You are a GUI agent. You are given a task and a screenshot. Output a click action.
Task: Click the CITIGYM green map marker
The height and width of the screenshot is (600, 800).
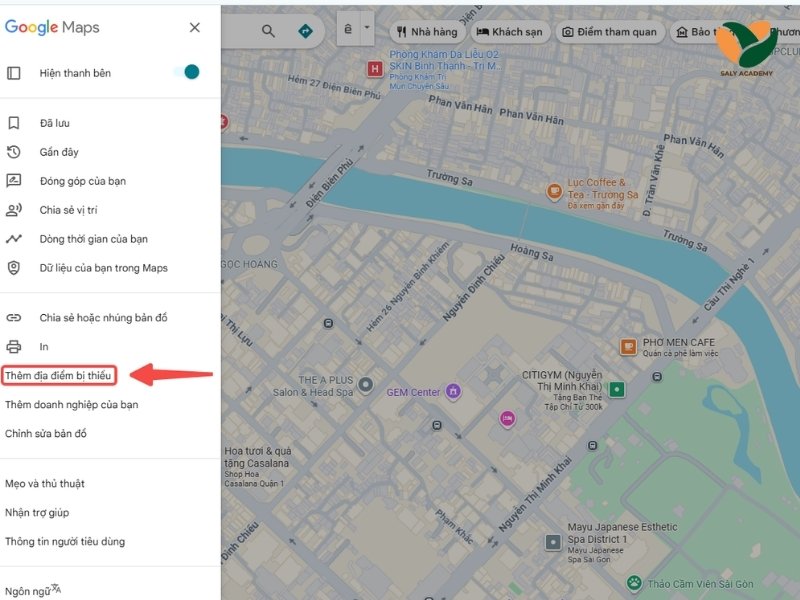click(x=617, y=389)
